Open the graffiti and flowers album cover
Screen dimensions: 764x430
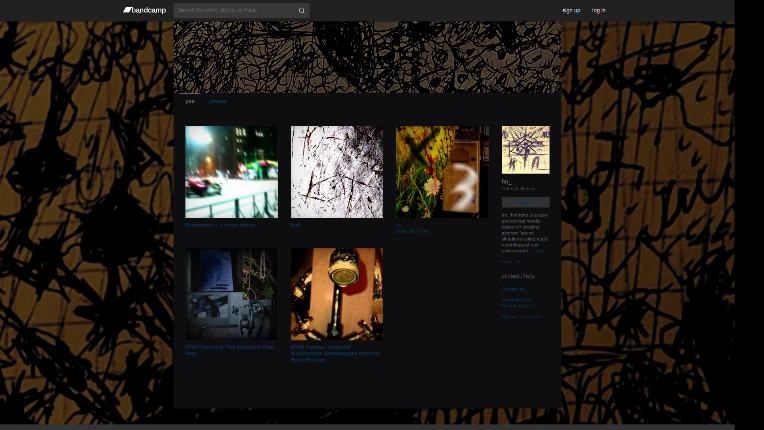click(x=442, y=172)
